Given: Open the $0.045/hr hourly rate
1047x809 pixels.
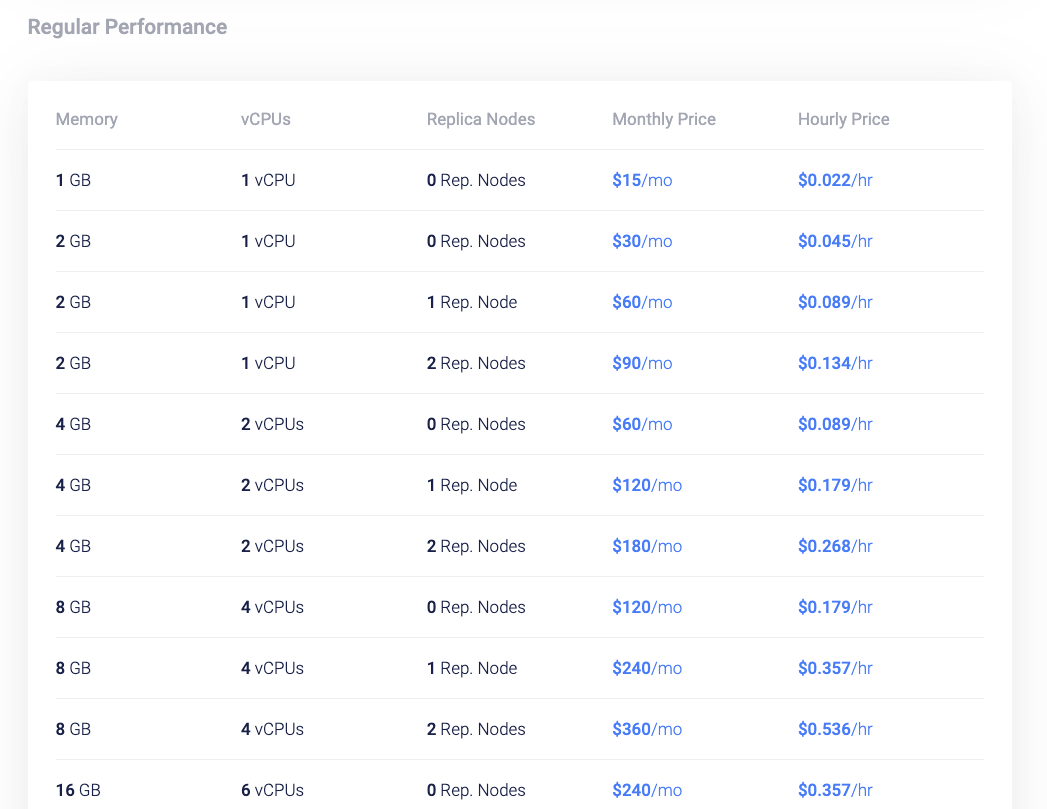Looking at the screenshot, I should (x=835, y=241).
